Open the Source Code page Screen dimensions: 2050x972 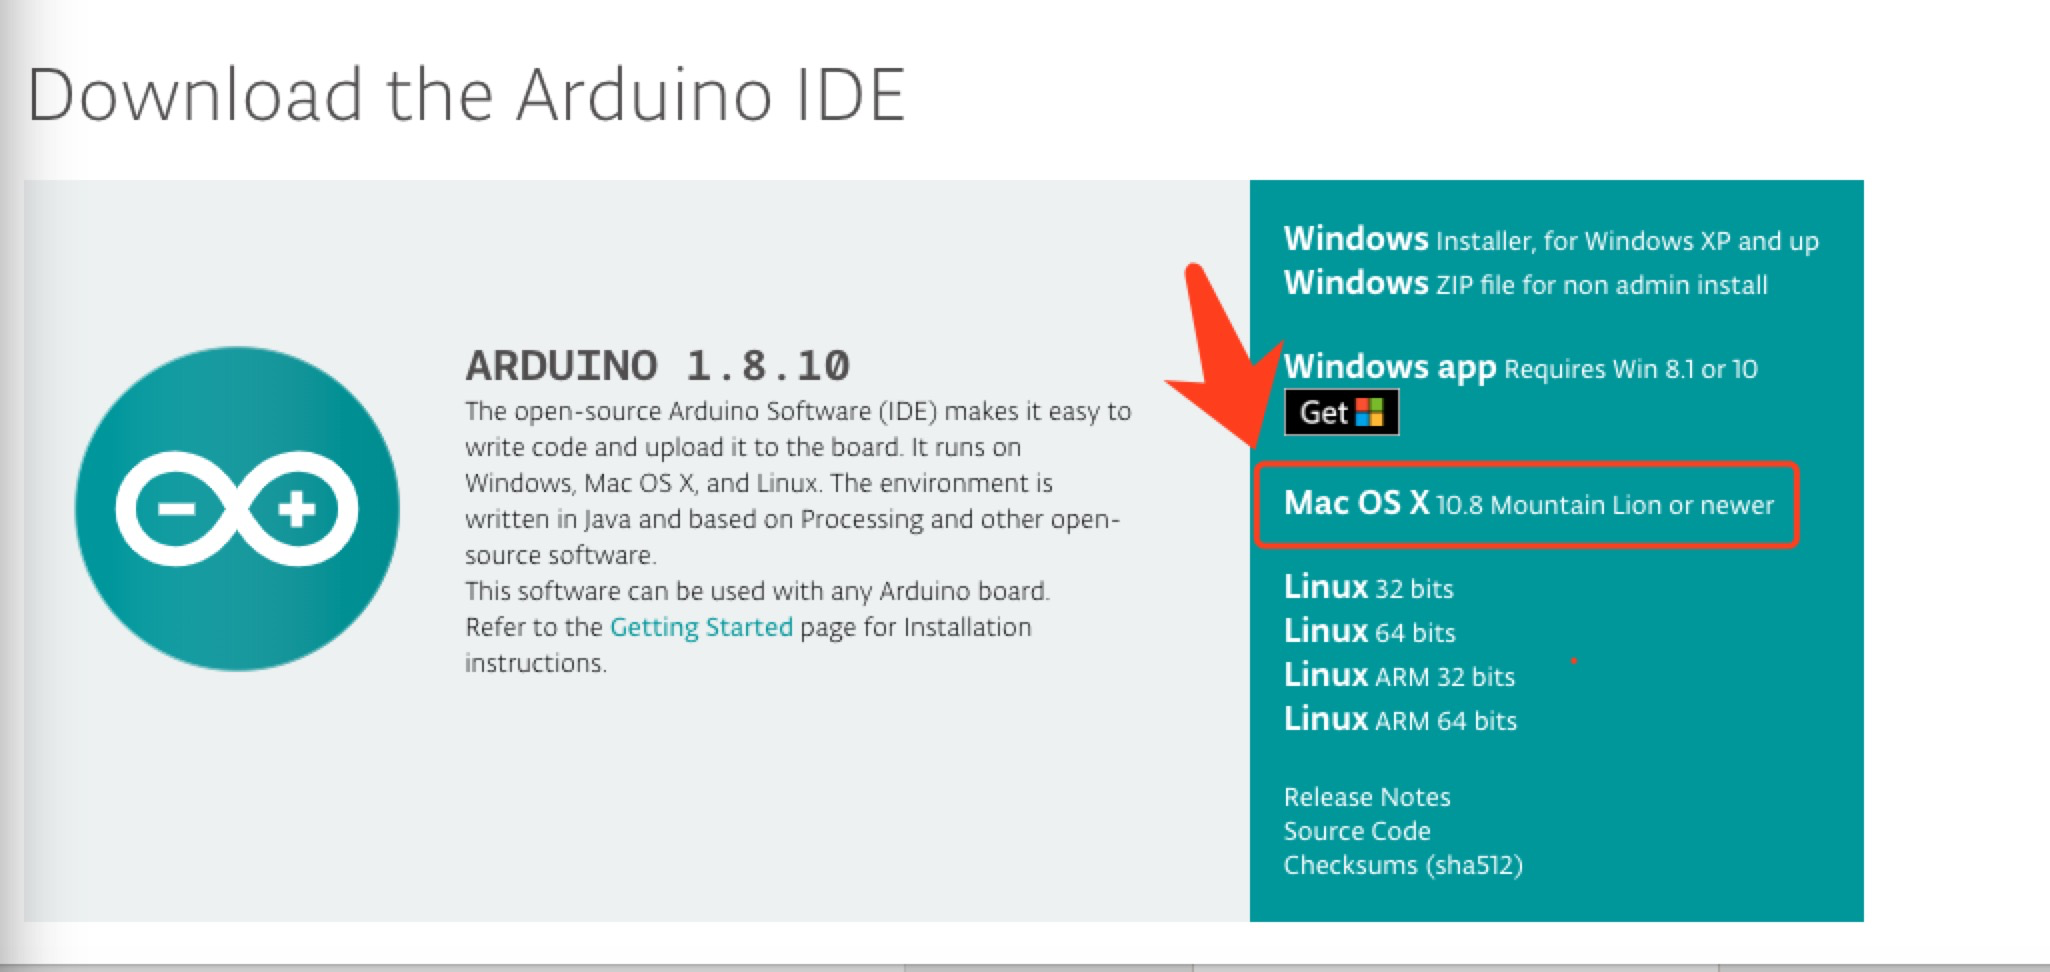coord(1356,830)
